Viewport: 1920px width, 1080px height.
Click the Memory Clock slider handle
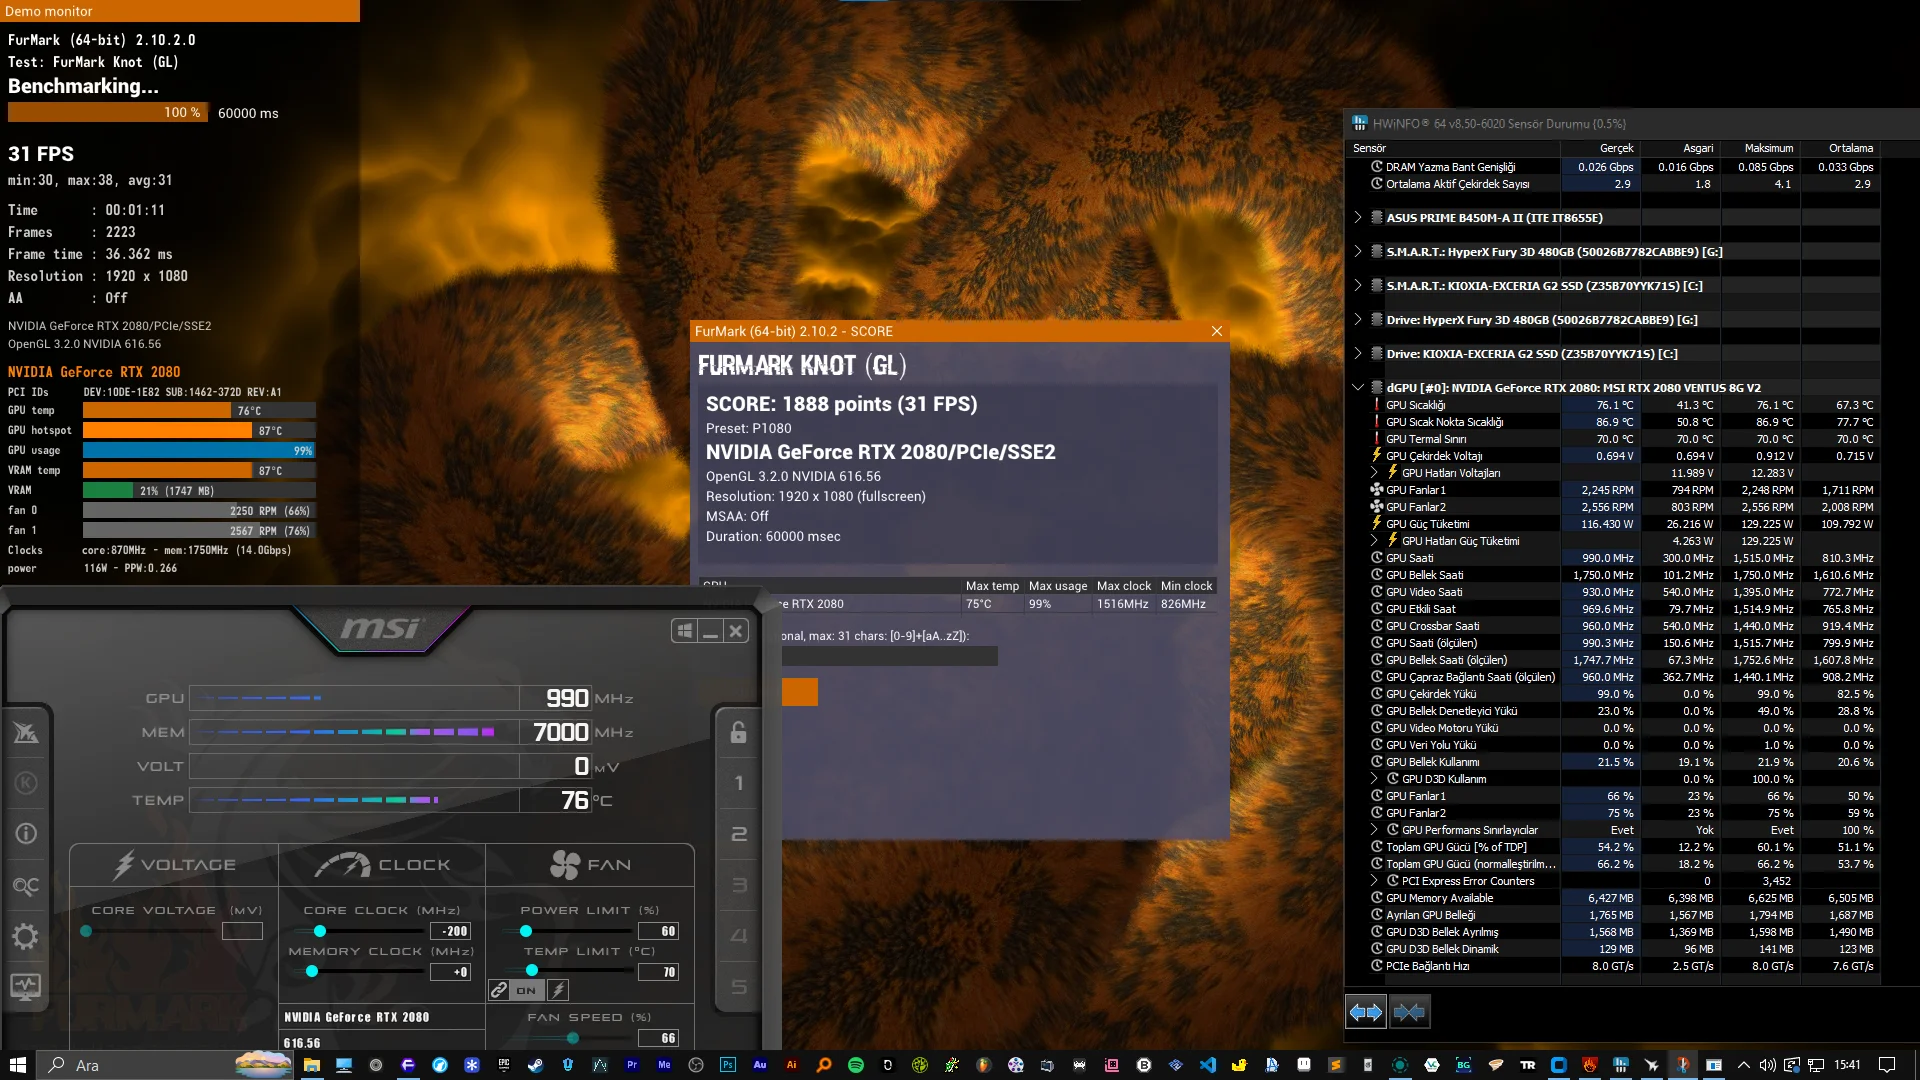312,971
